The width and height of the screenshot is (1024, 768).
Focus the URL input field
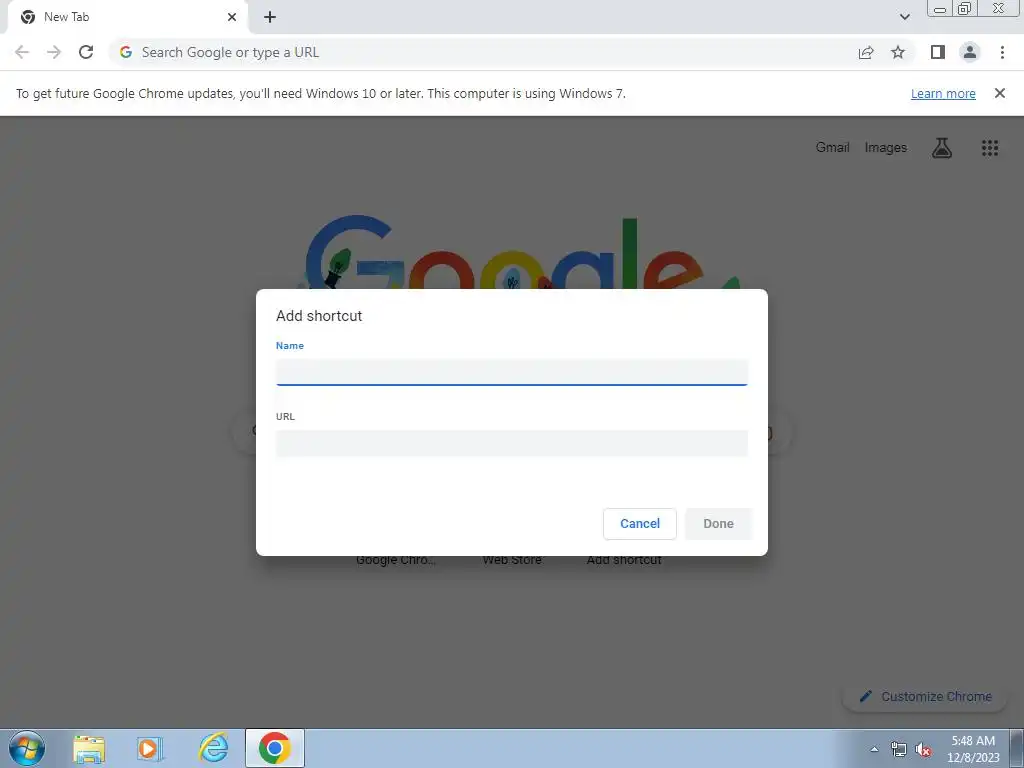pos(511,443)
